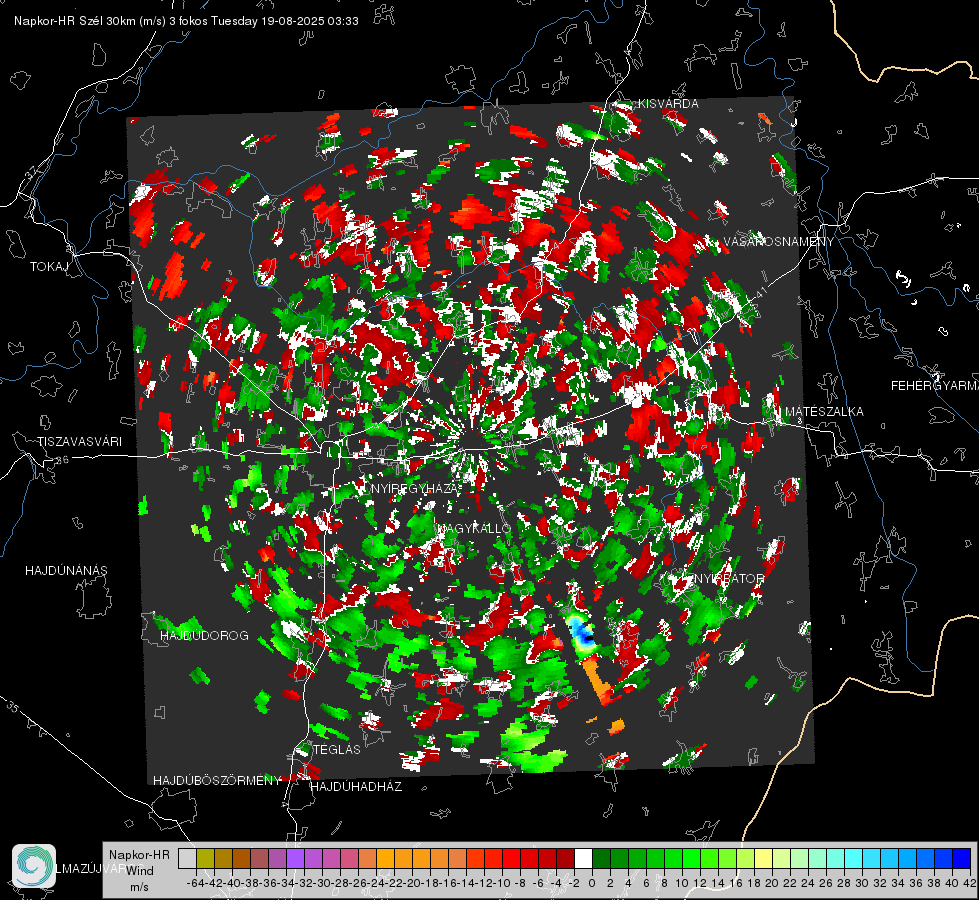Click the '-64' value on the legend scale
This screenshot has height=900, width=979.
(195, 883)
